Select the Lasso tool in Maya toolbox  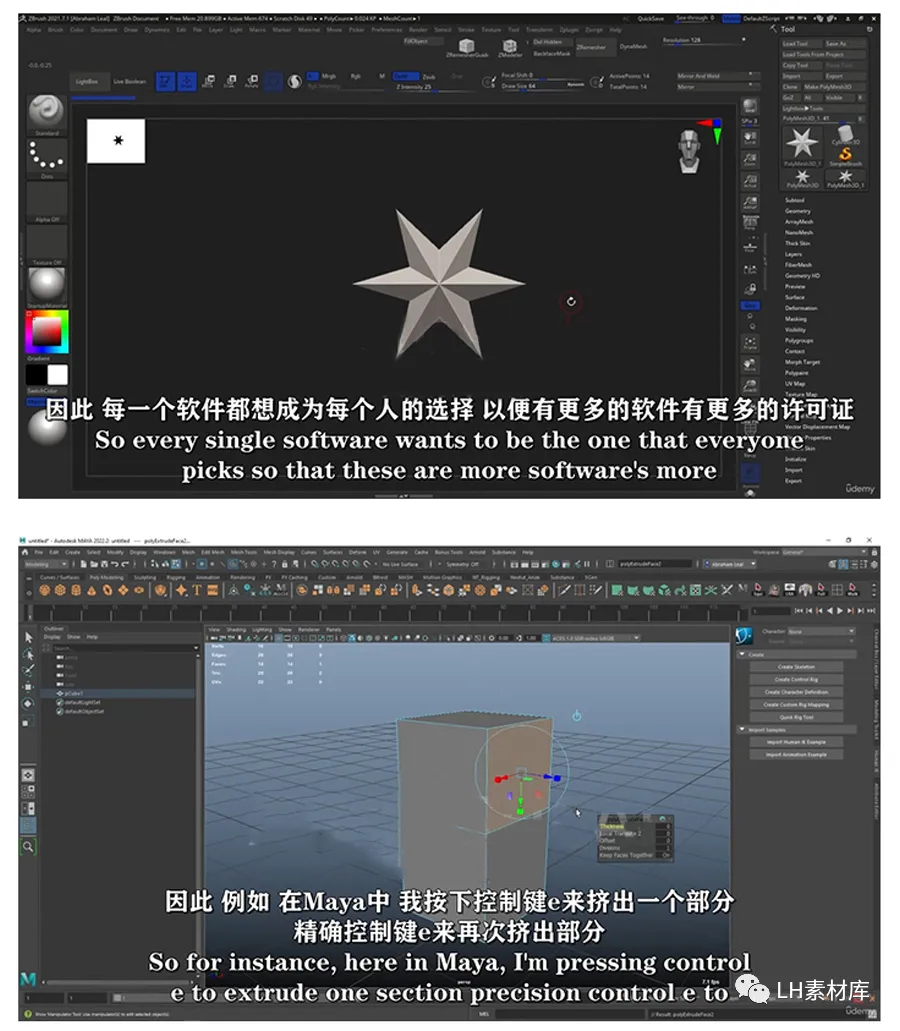(28, 654)
